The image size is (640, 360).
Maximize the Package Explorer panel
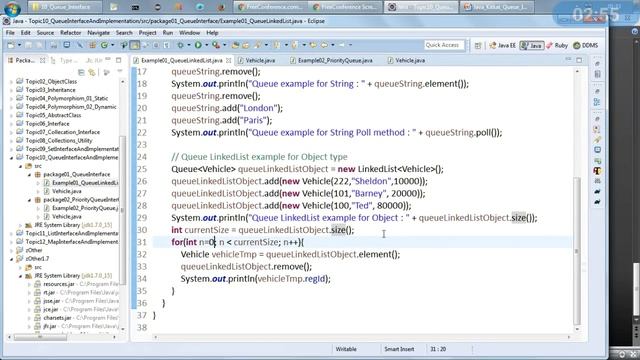point(119,60)
